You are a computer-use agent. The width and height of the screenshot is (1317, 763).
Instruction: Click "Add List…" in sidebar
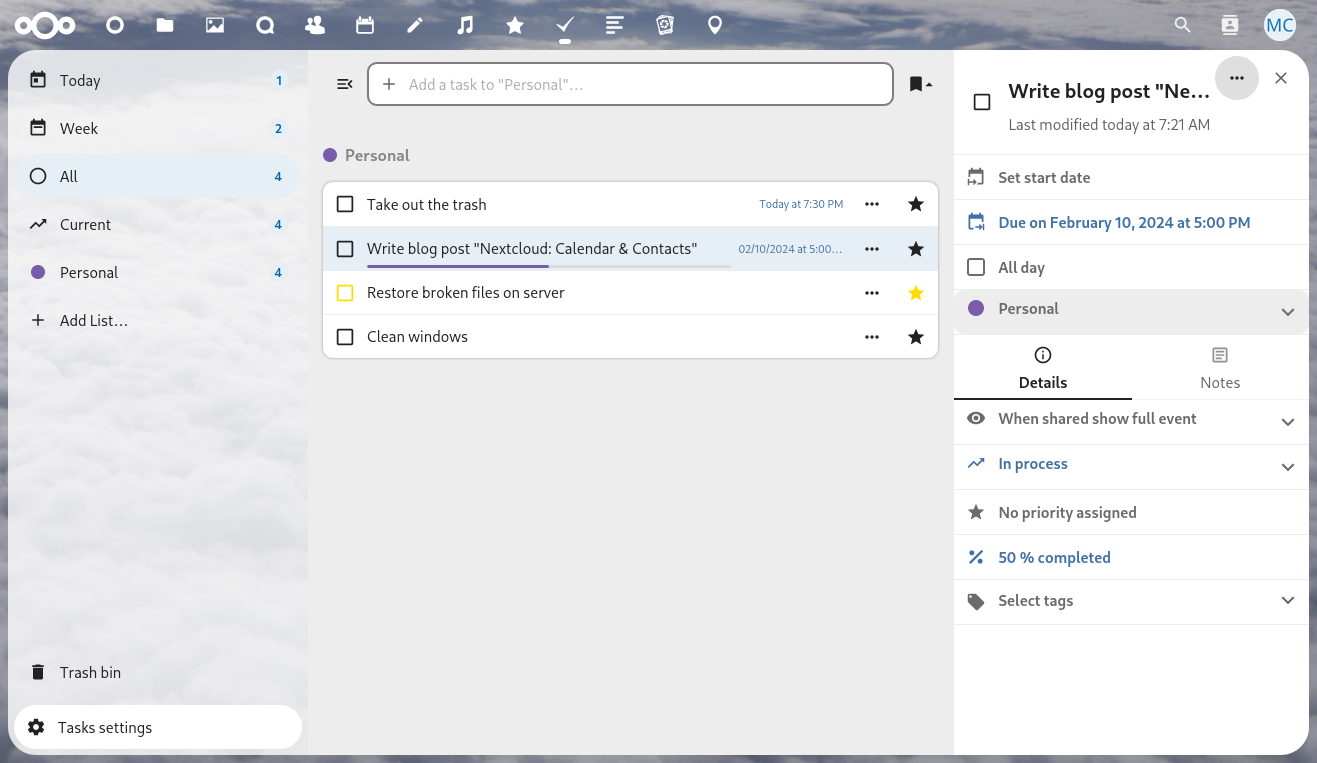pos(93,321)
